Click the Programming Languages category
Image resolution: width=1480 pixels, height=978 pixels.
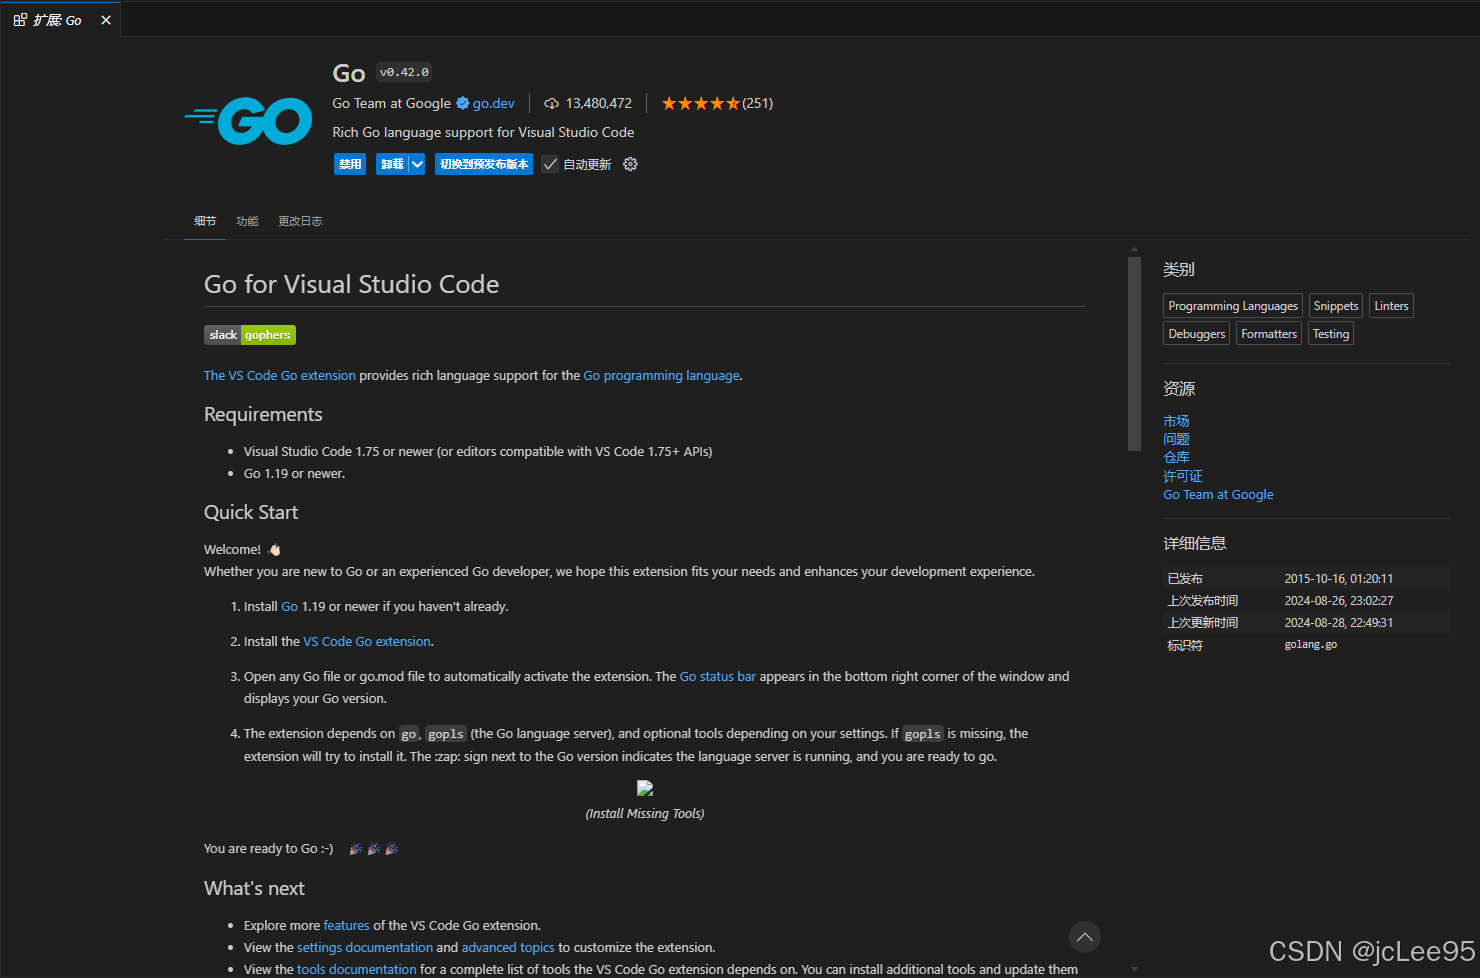tap(1233, 306)
